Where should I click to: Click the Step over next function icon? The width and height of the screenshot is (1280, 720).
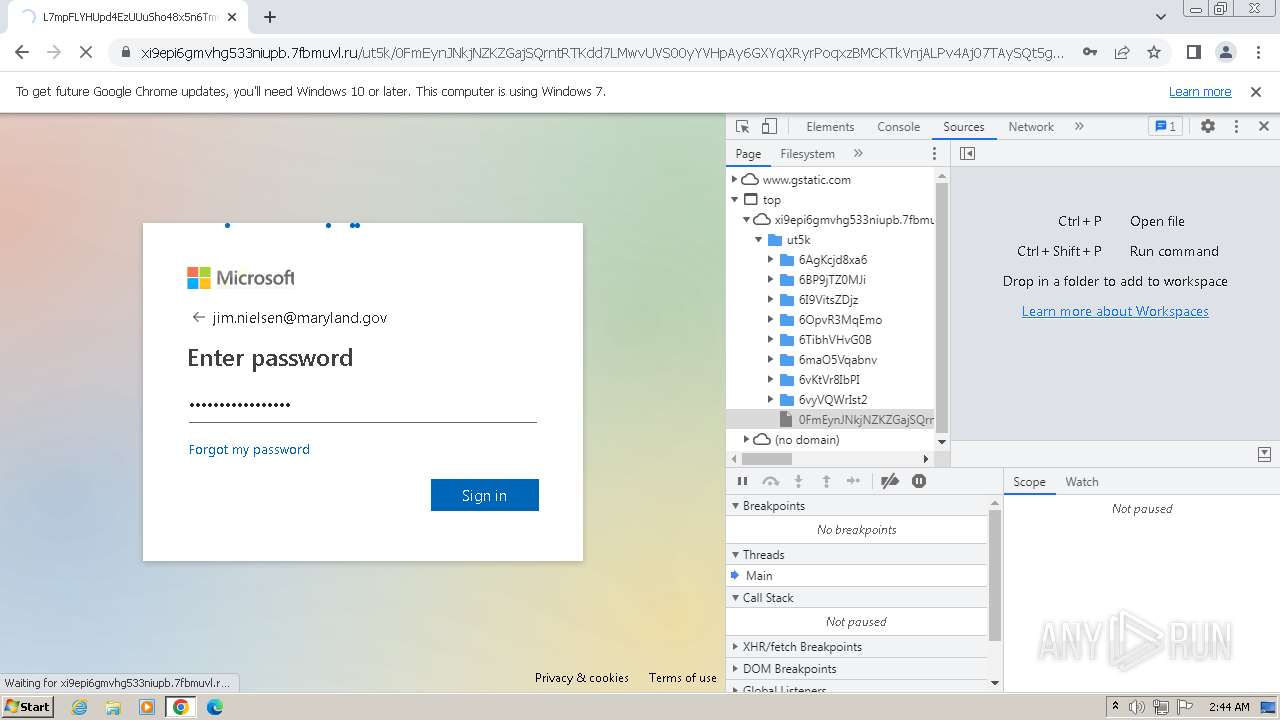pyautogui.click(x=771, y=482)
